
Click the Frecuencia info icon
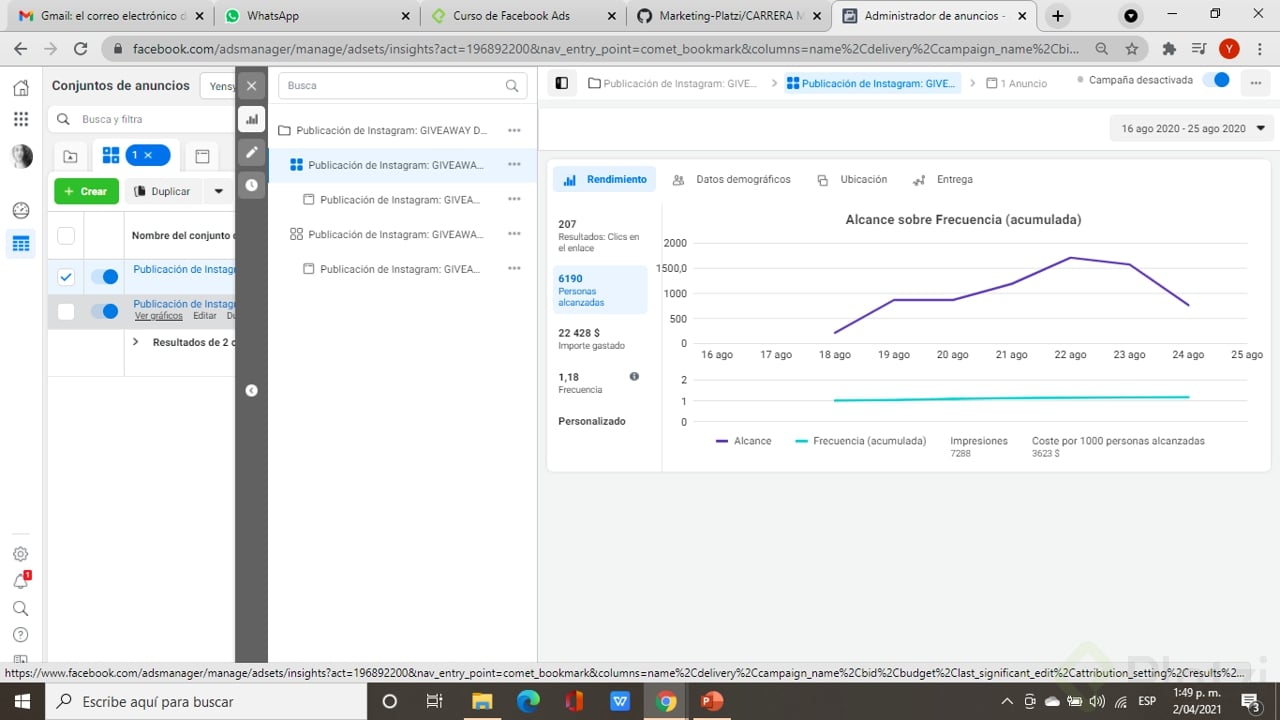634,377
